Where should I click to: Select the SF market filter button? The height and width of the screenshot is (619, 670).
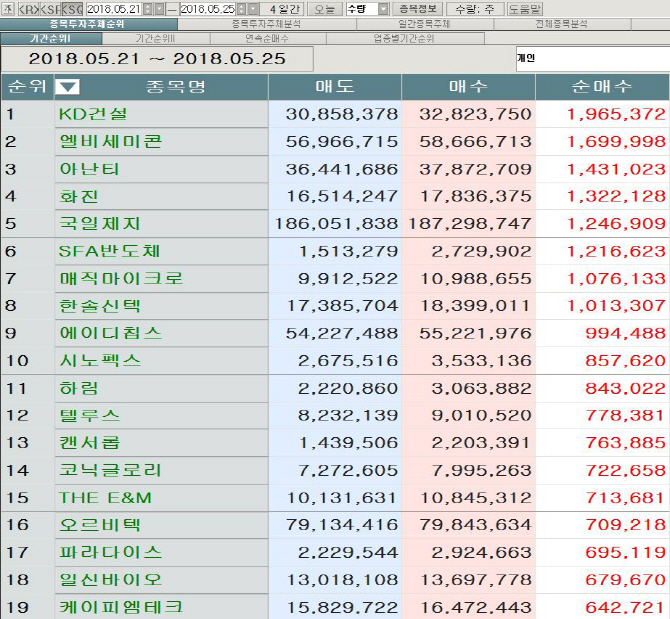(x=49, y=8)
